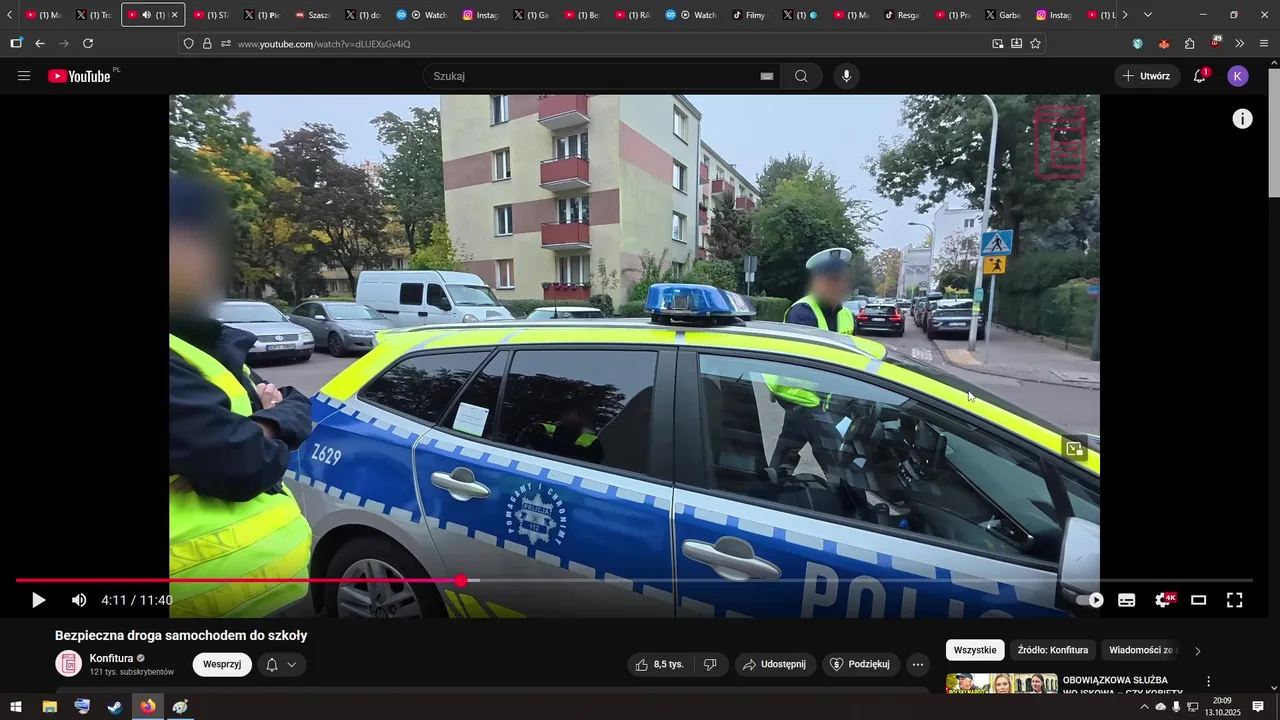Open the Konfitura channel avatar
This screenshot has width=1280, height=720.
tap(68, 664)
